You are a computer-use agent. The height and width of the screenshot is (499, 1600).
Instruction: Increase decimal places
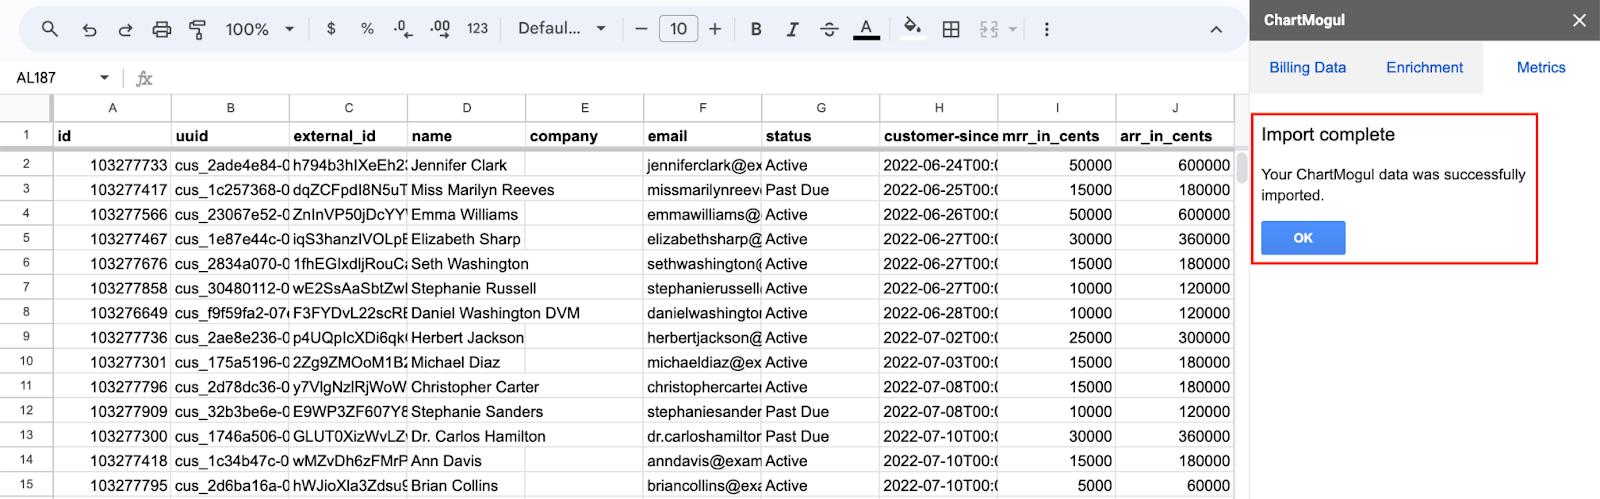pos(440,29)
